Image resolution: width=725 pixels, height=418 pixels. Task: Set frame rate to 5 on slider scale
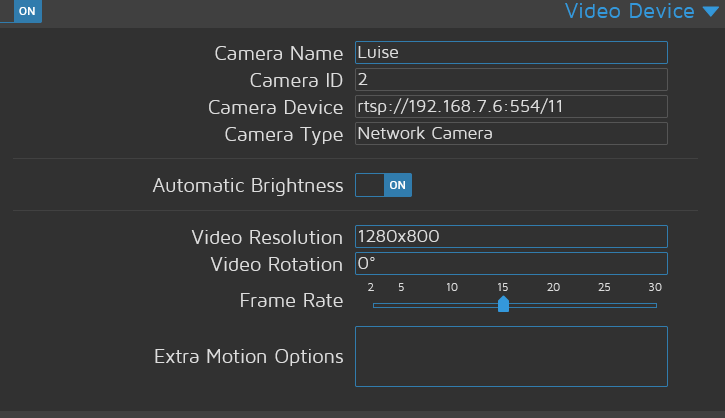[402, 305]
